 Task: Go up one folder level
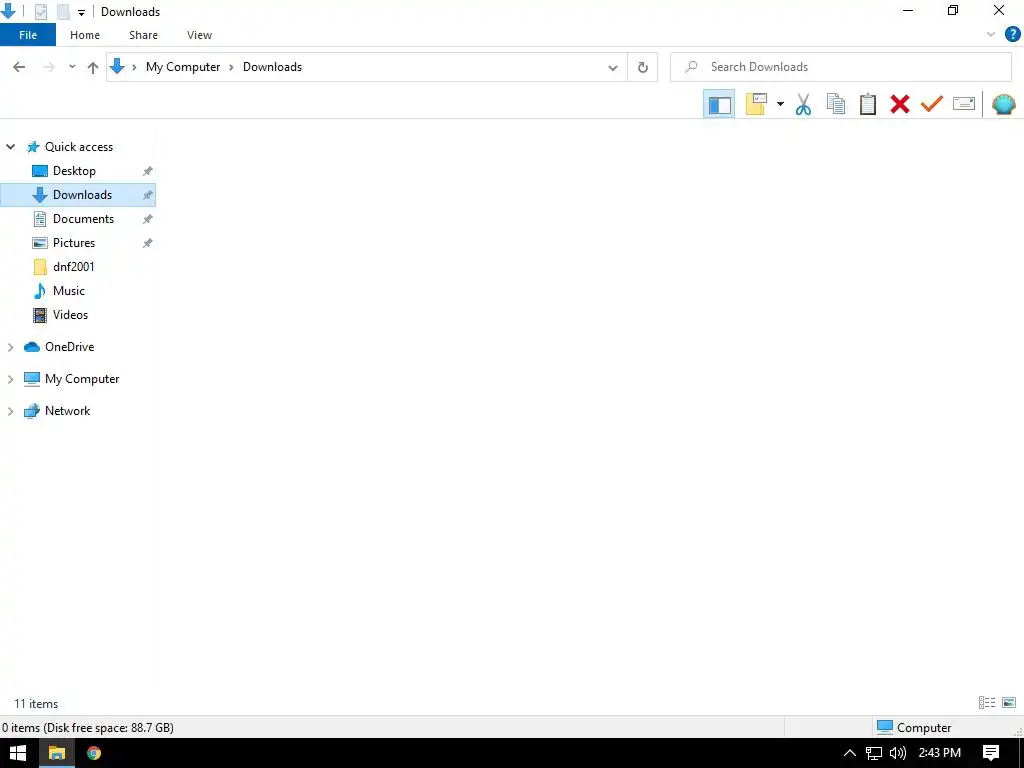pos(93,67)
